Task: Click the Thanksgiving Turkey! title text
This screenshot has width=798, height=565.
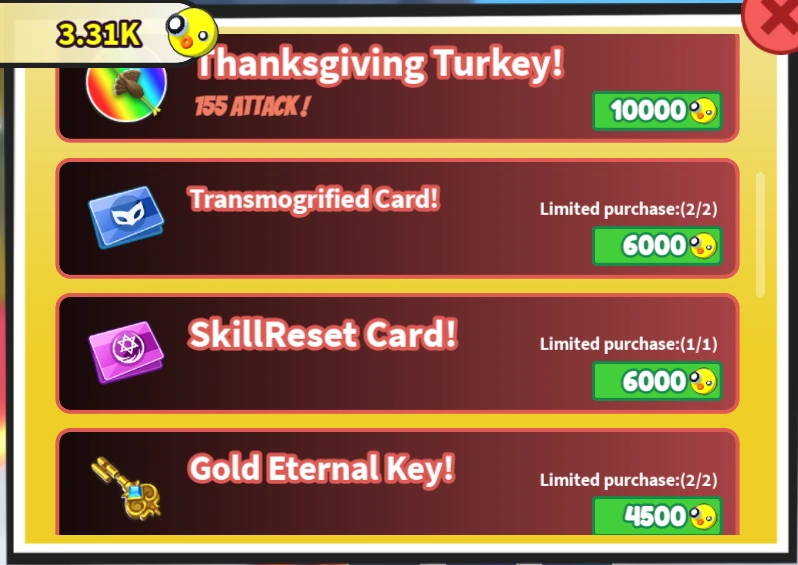Action: [381, 63]
